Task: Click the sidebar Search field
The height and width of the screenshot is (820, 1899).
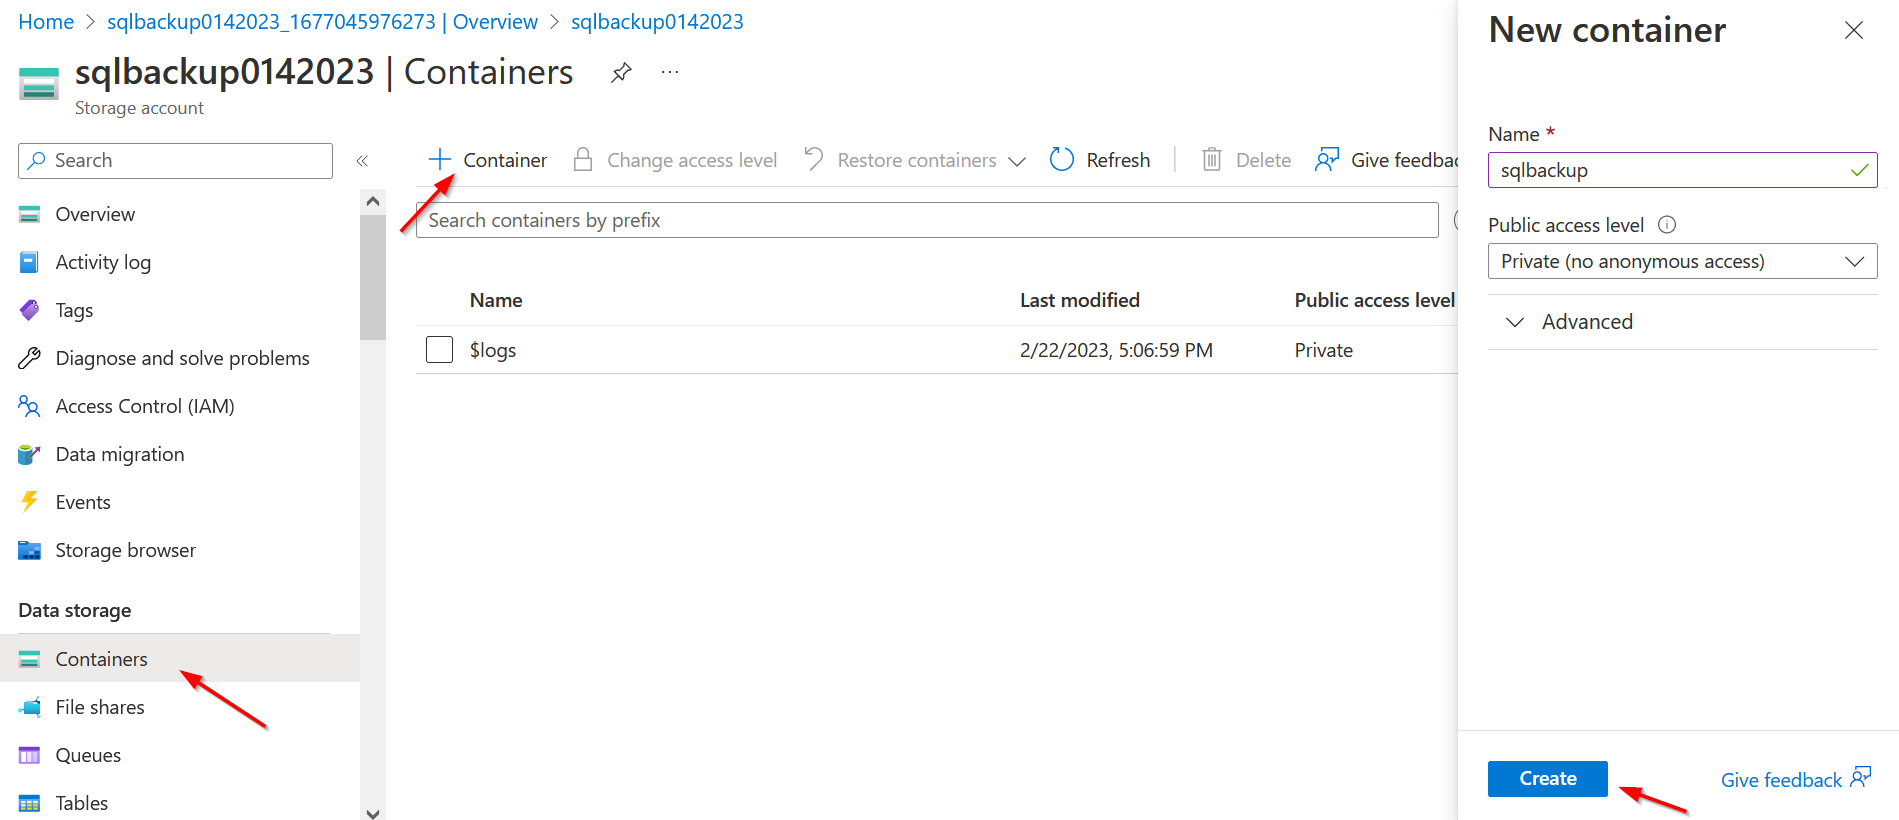Action: click(175, 160)
